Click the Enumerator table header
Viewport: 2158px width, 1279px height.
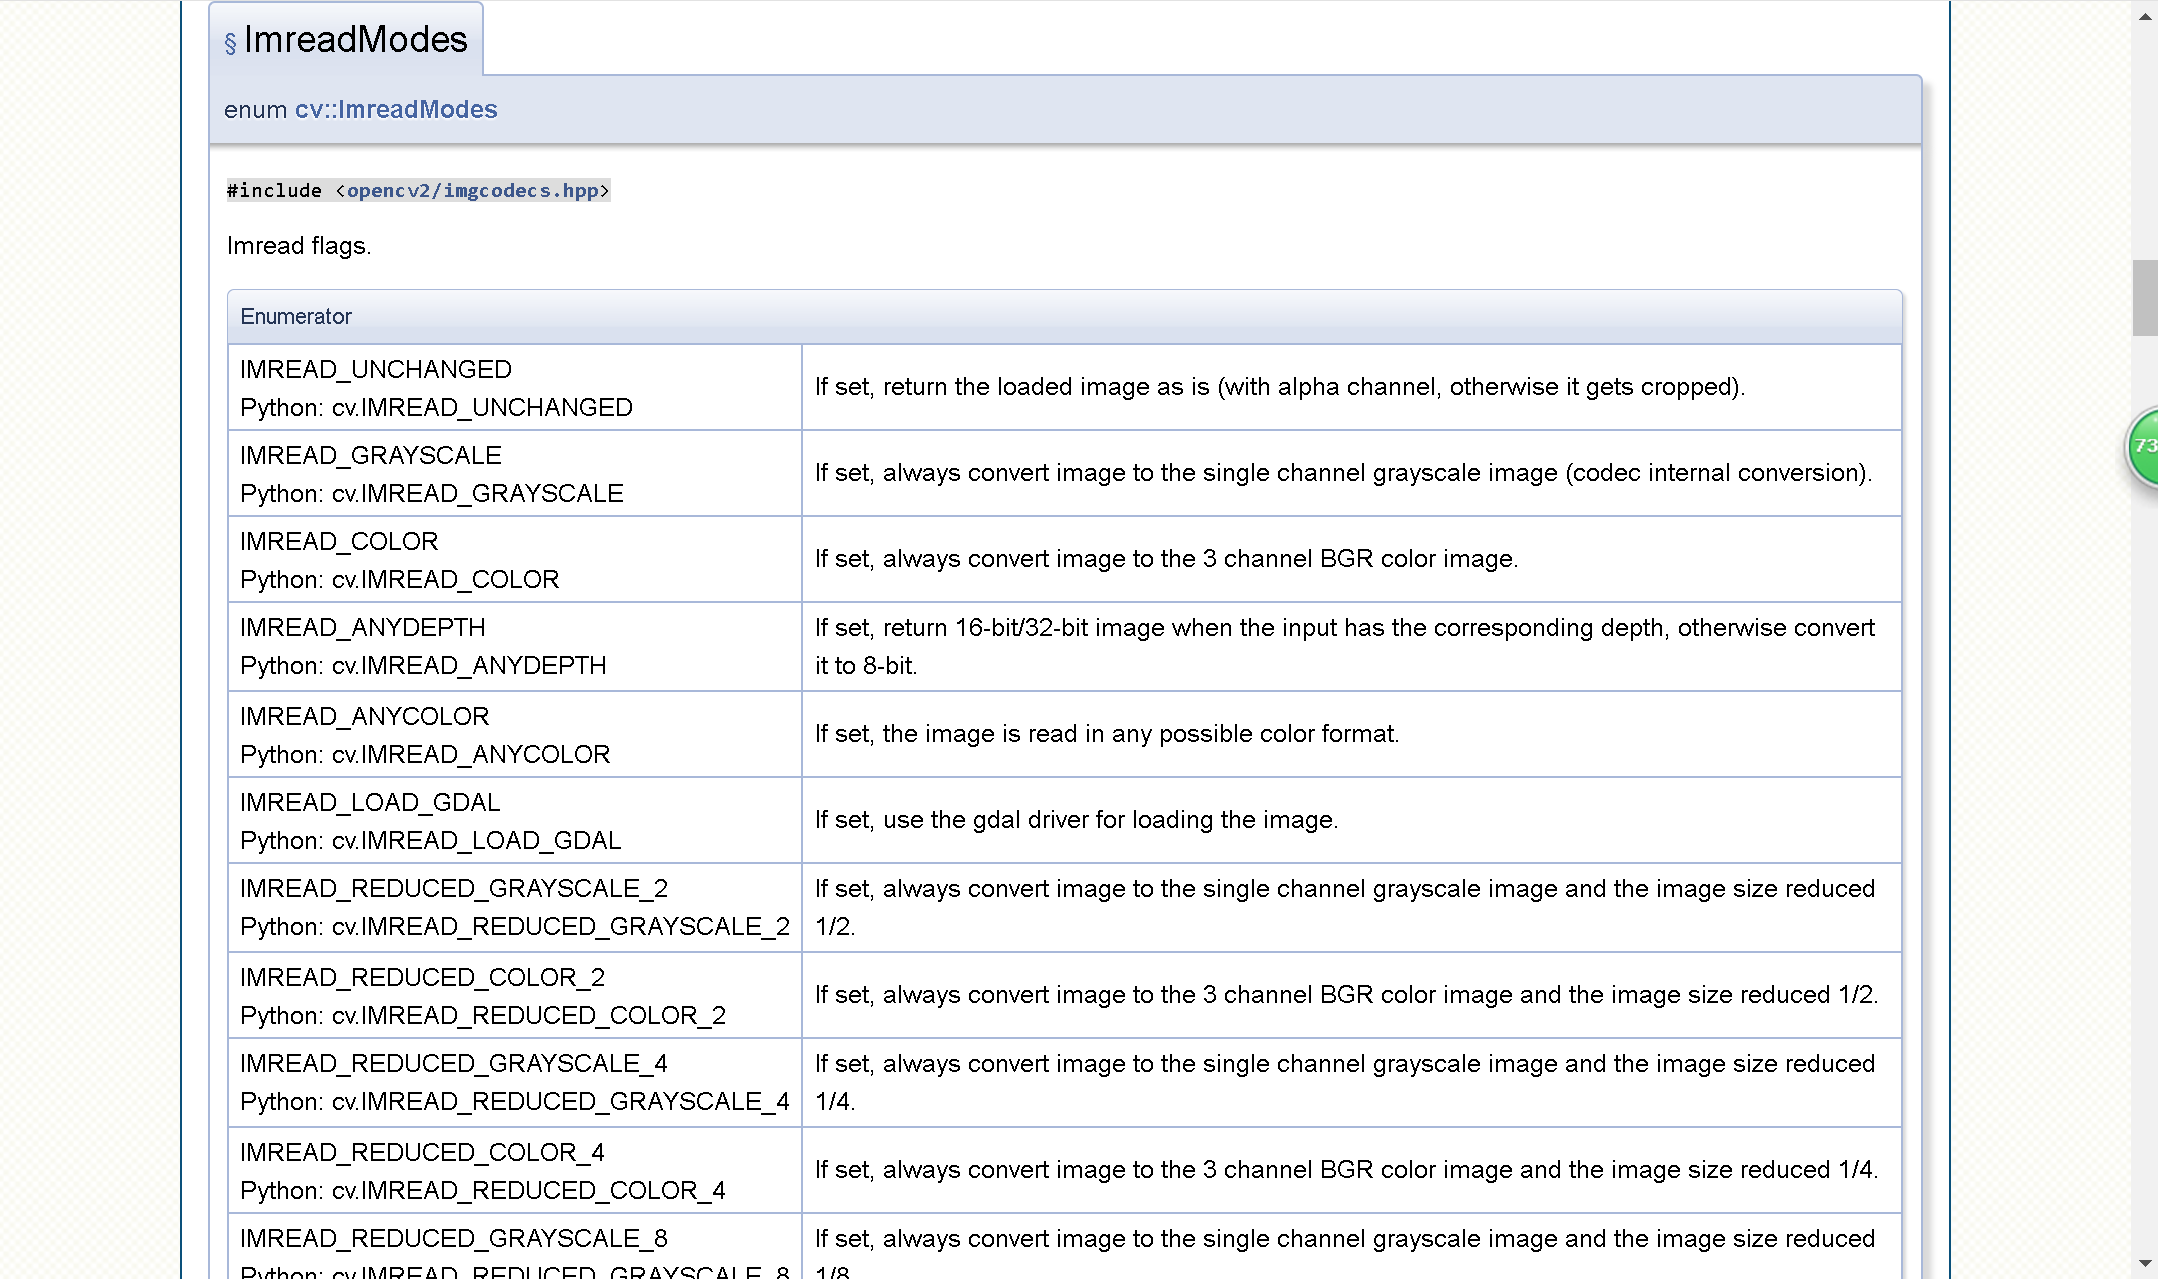click(x=296, y=316)
